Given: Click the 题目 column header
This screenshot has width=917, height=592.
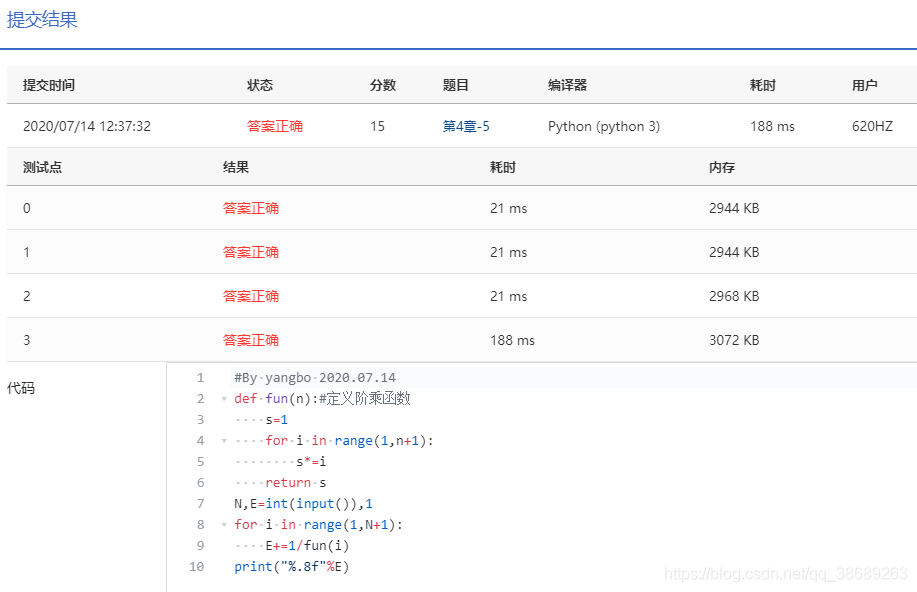Looking at the screenshot, I should 456,85.
